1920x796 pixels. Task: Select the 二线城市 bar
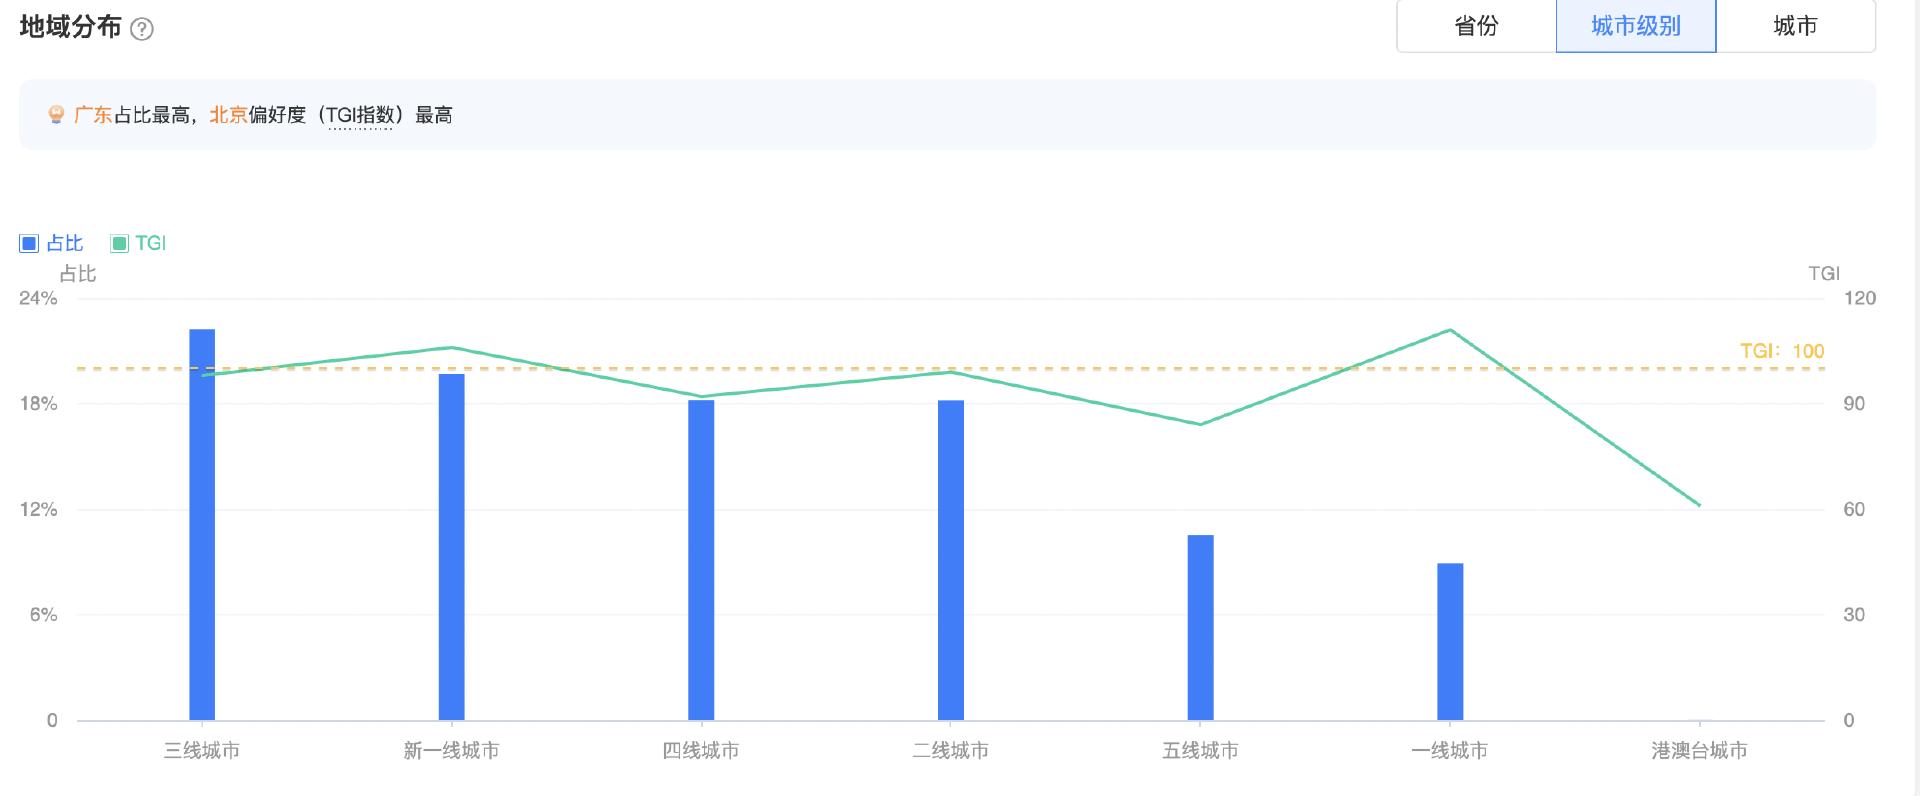[951, 560]
